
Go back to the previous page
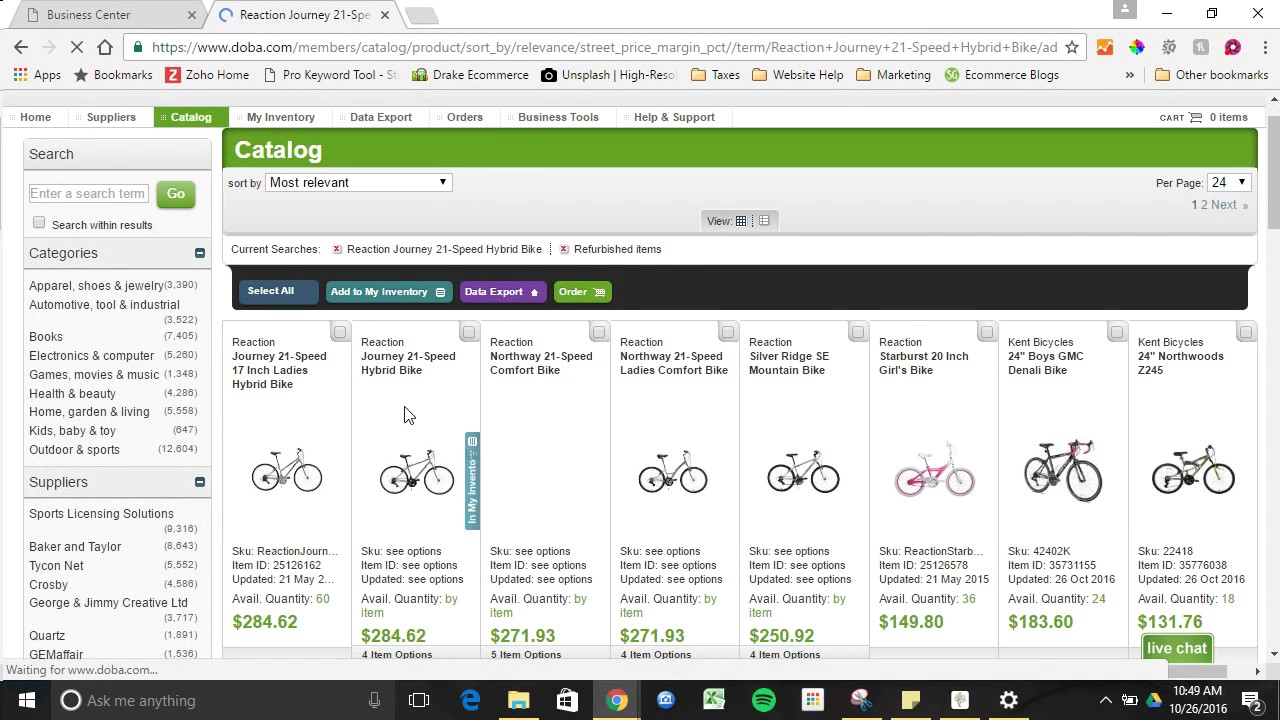[21, 47]
